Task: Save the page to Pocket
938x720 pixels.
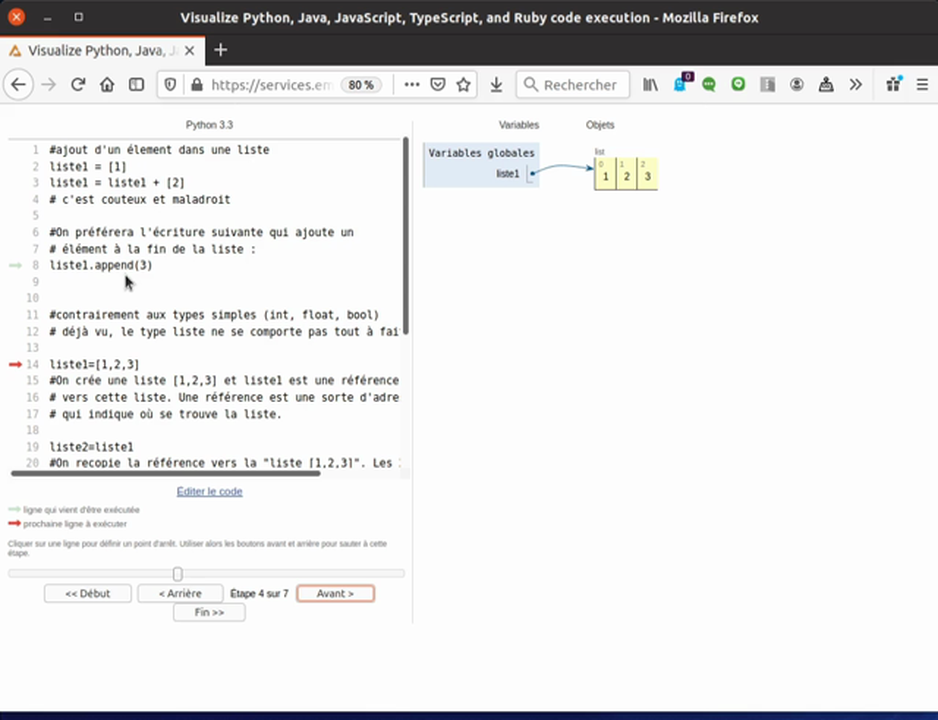Action: pos(437,85)
